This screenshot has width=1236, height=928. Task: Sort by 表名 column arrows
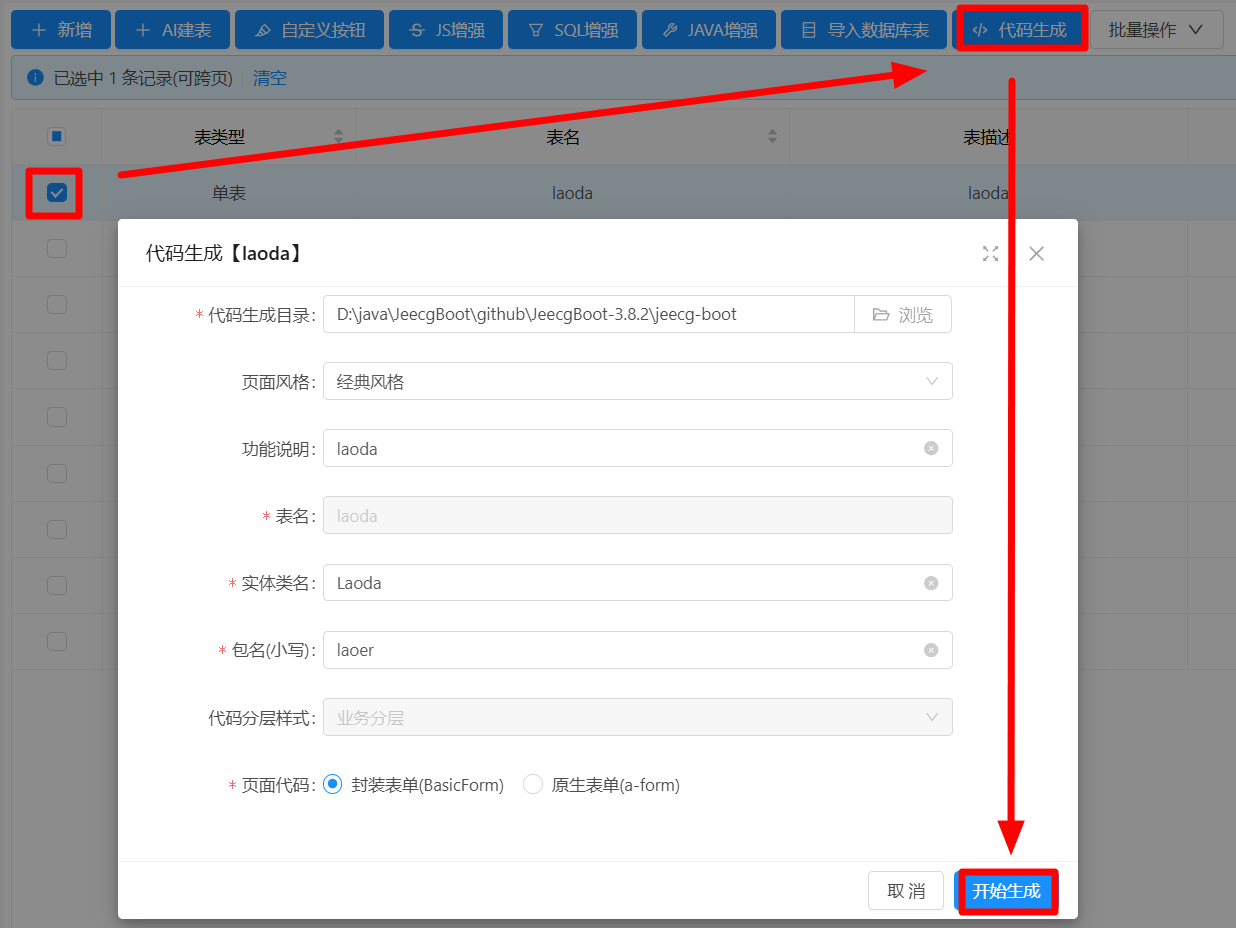tap(772, 136)
